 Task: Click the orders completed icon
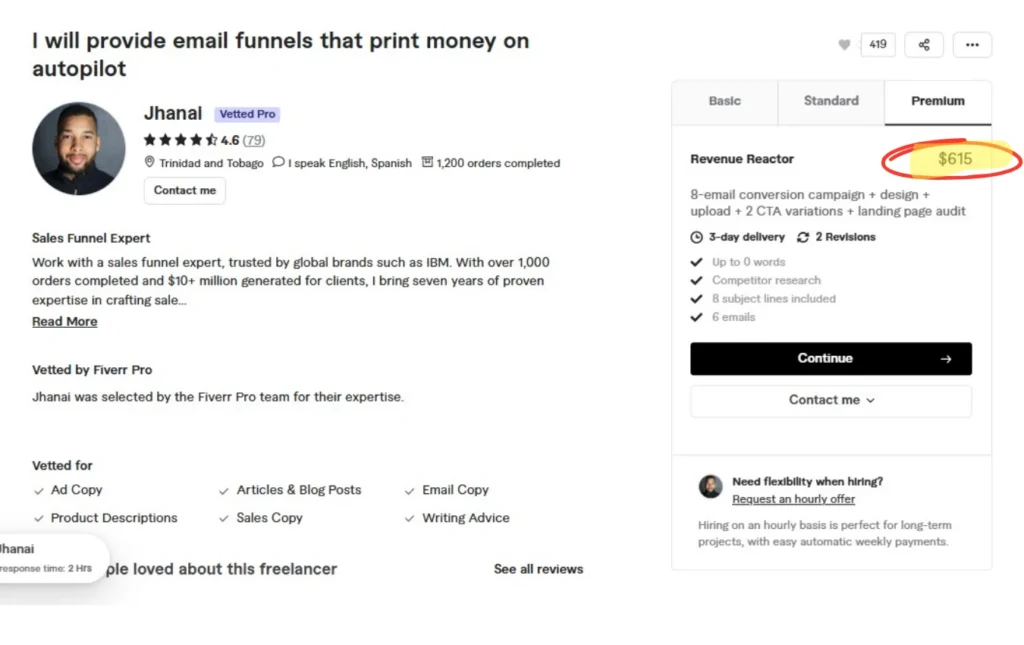(x=427, y=162)
